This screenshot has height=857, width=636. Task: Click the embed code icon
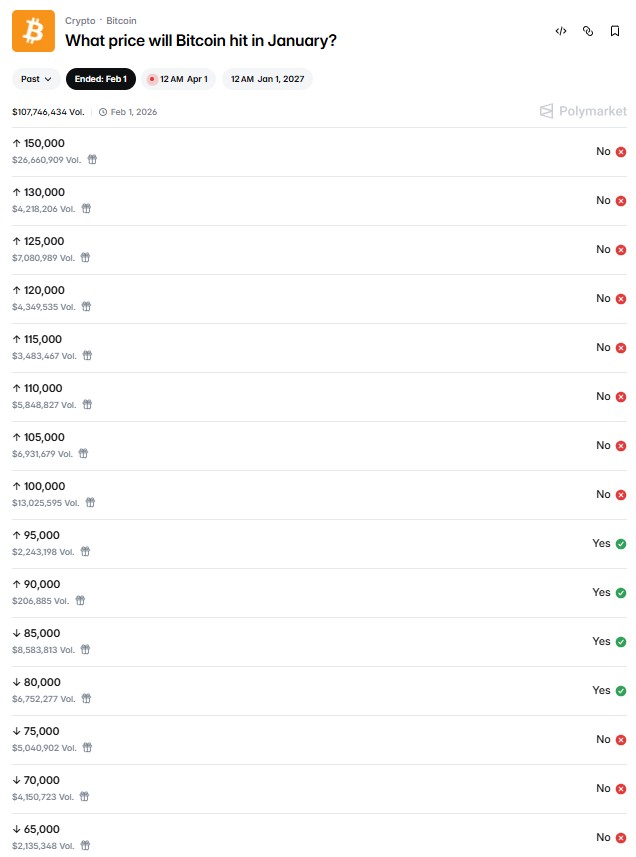[561, 31]
